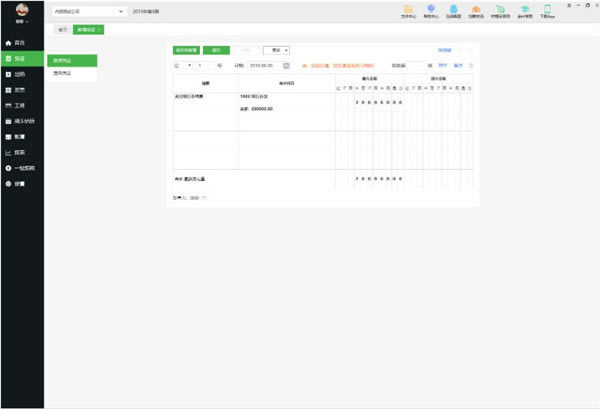This screenshot has width=600, height=409.
Task: Click the first blue link after attachments
Action: point(443,65)
